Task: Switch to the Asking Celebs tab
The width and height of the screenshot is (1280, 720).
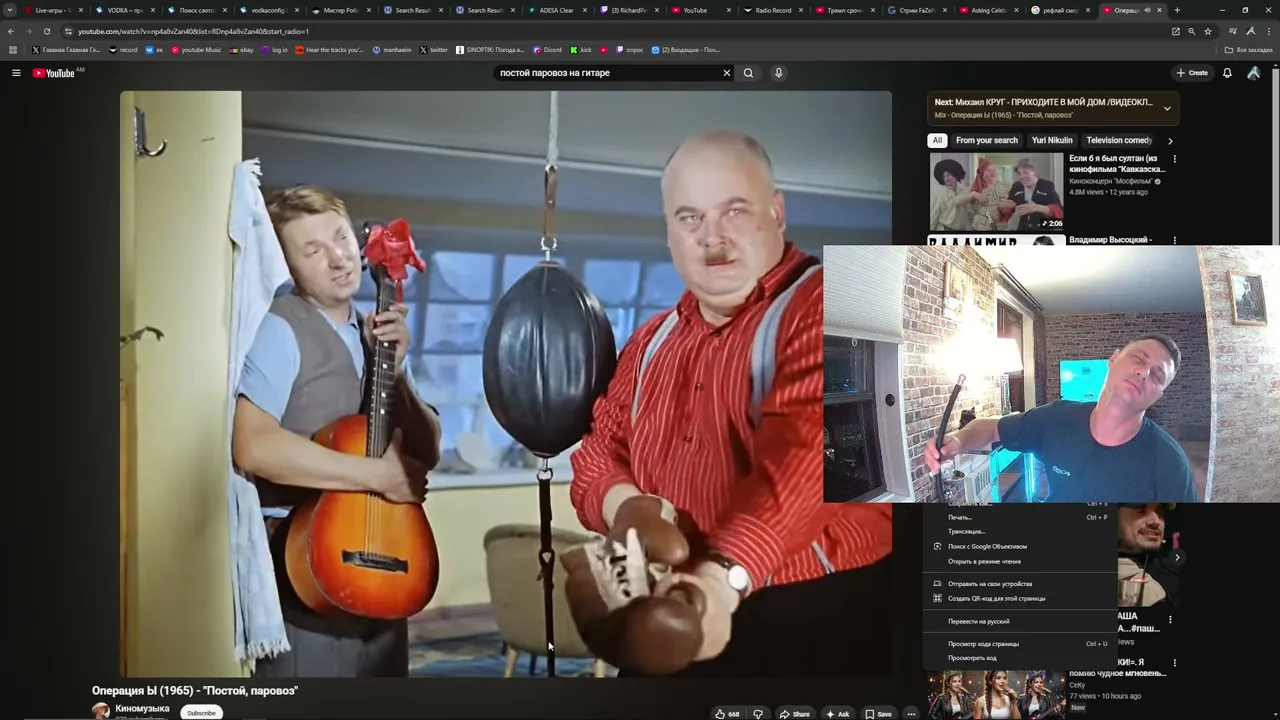Action: [990, 10]
